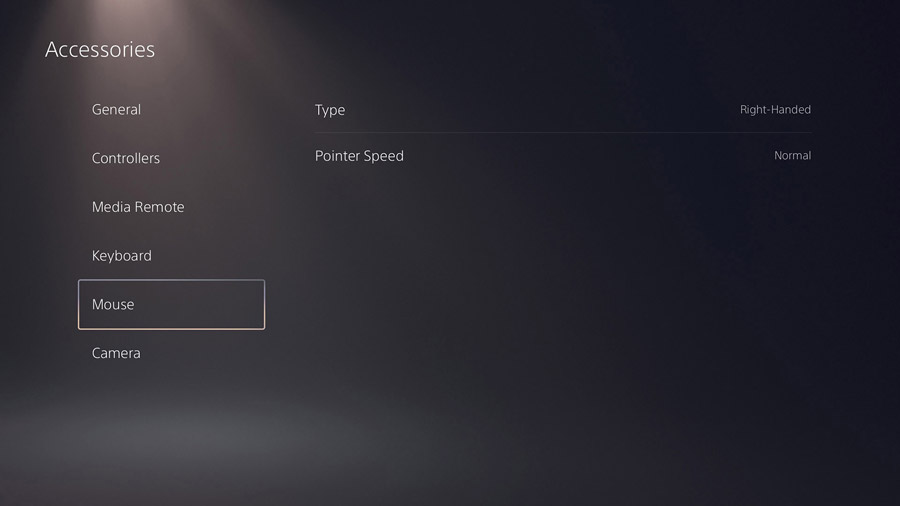Image resolution: width=900 pixels, height=506 pixels.
Task: Change the Right-Handed type value
Action: 775,110
